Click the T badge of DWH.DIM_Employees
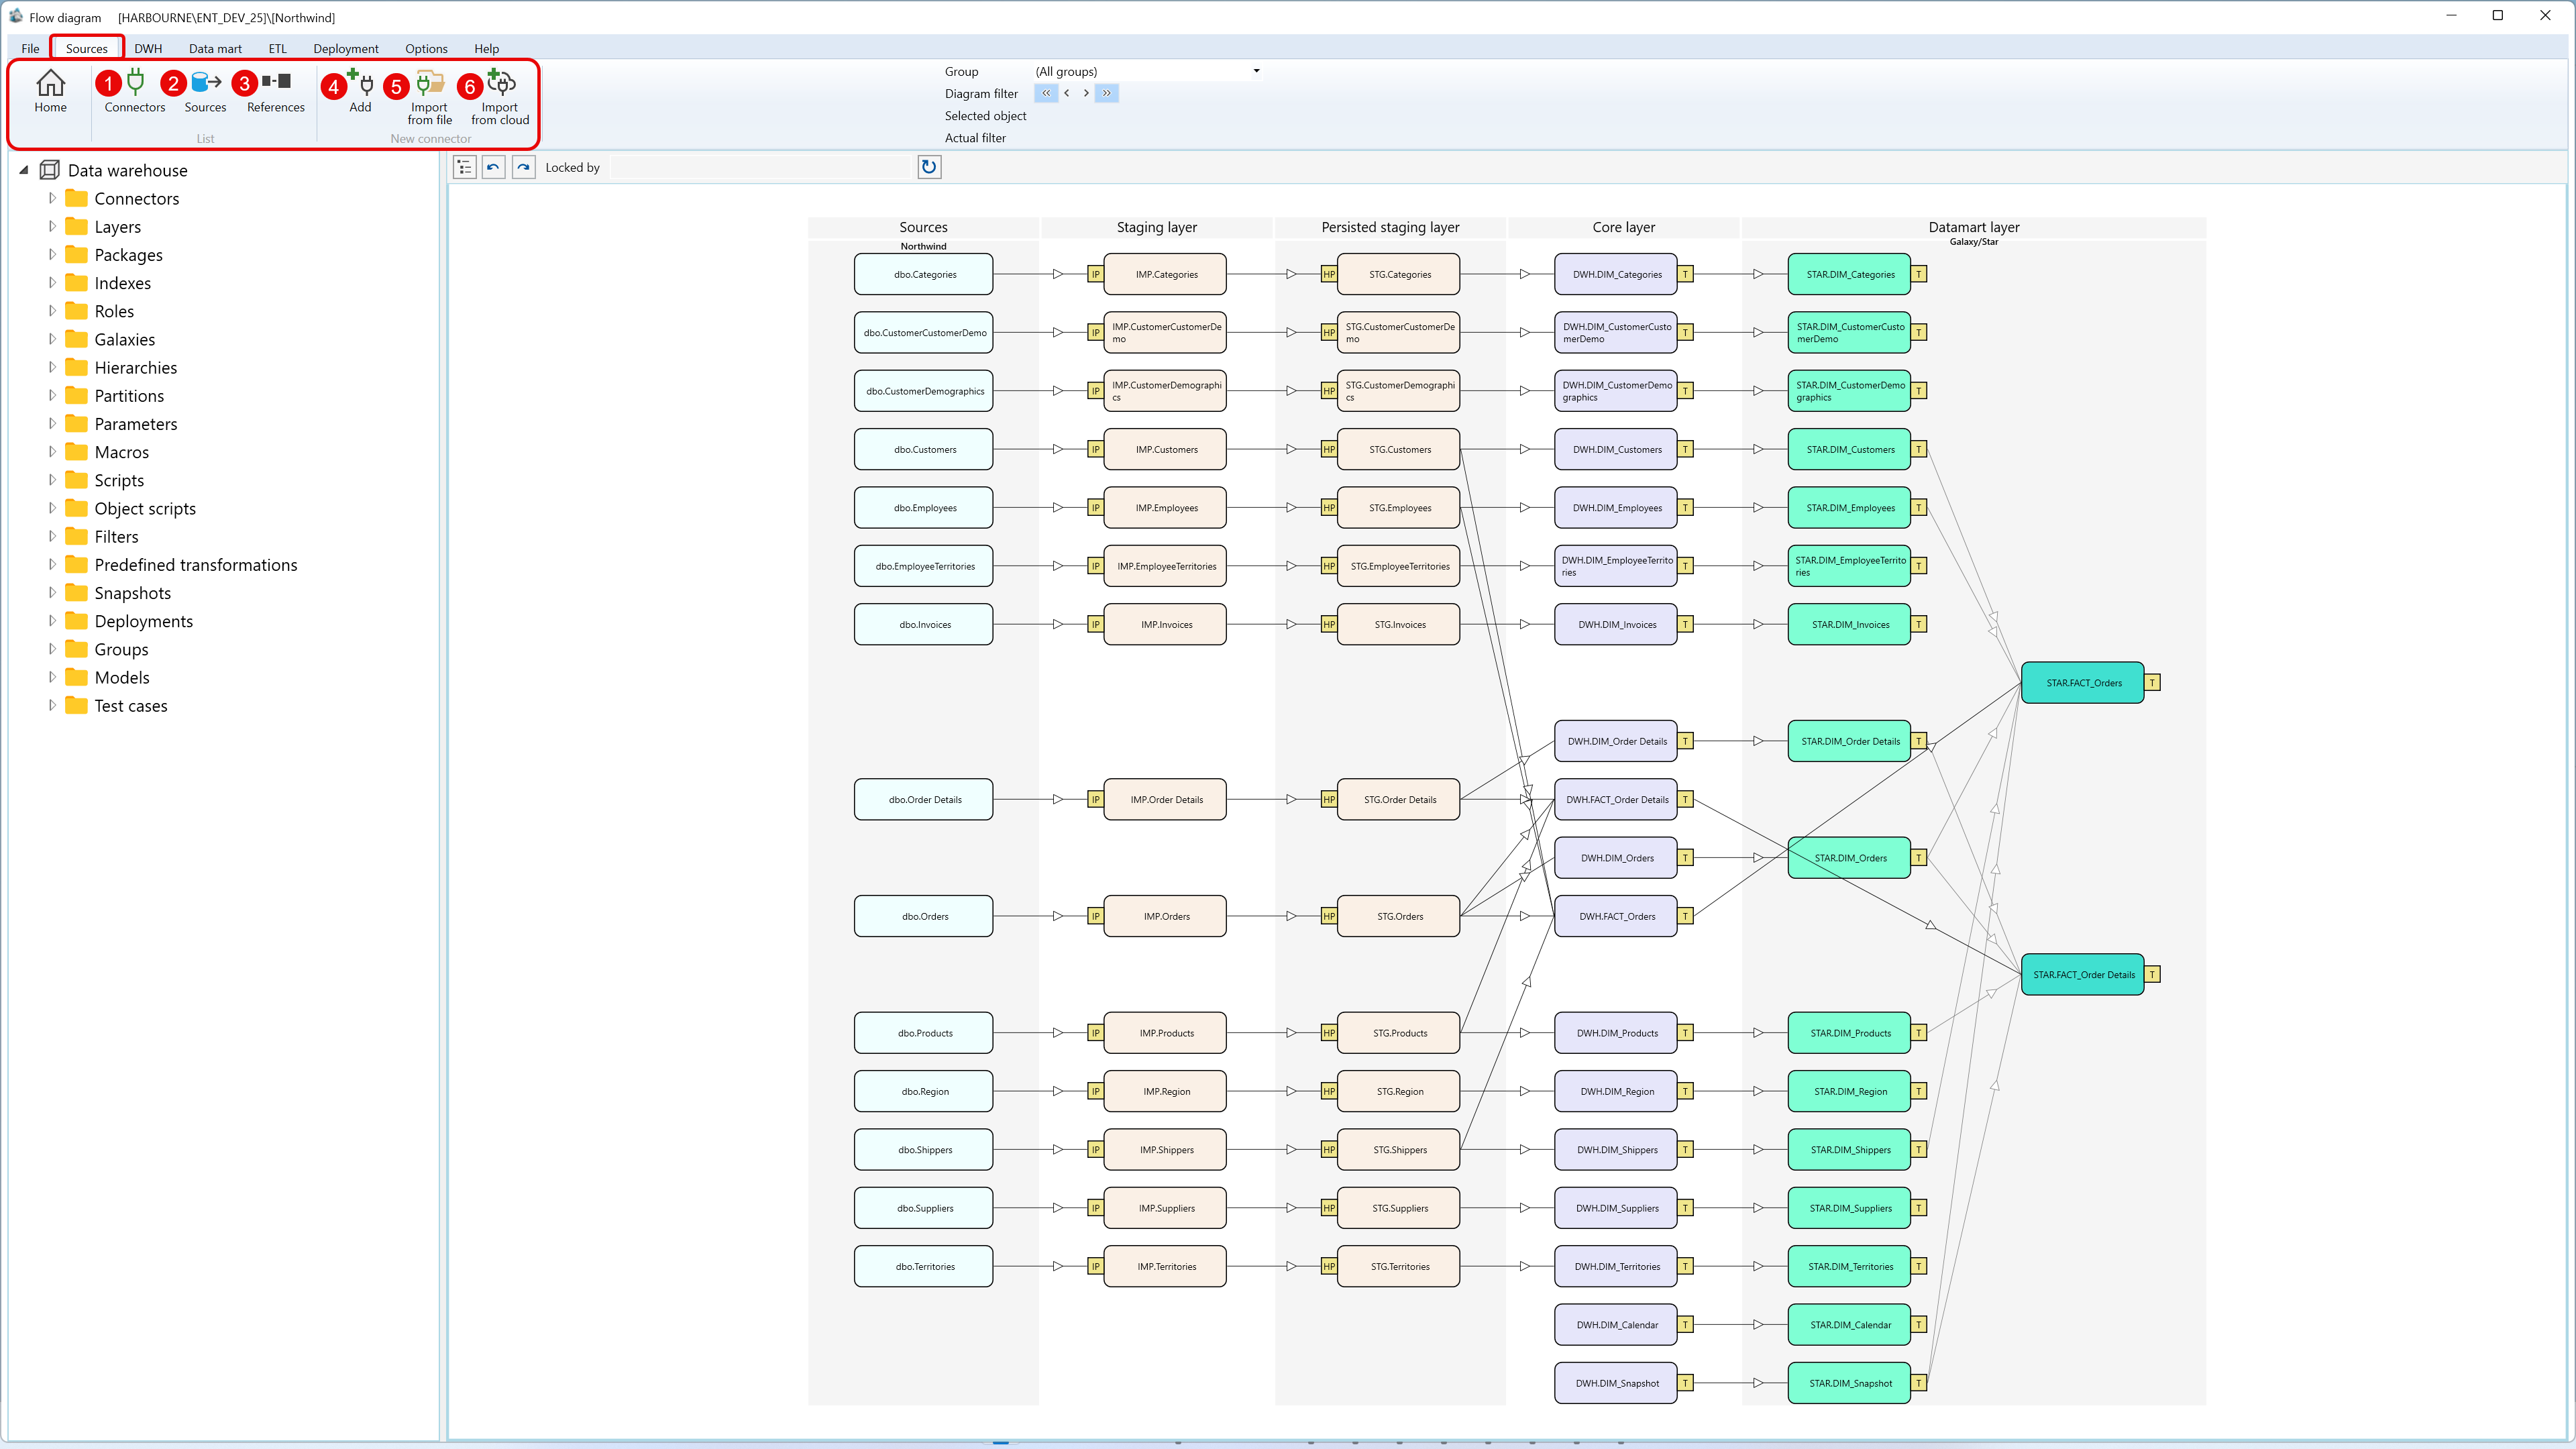 (x=1686, y=508)
